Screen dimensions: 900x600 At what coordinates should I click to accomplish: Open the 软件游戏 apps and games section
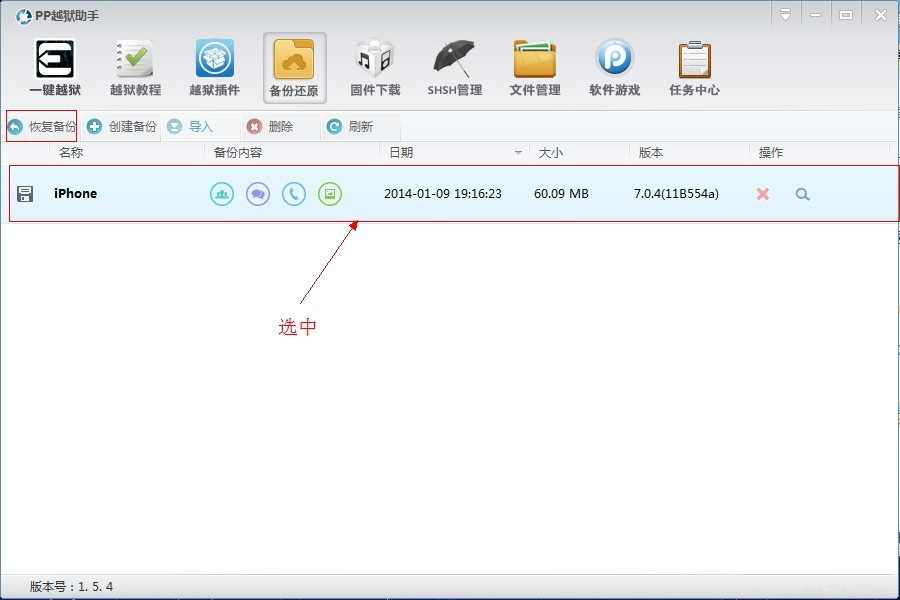click(x=614, y=68)
